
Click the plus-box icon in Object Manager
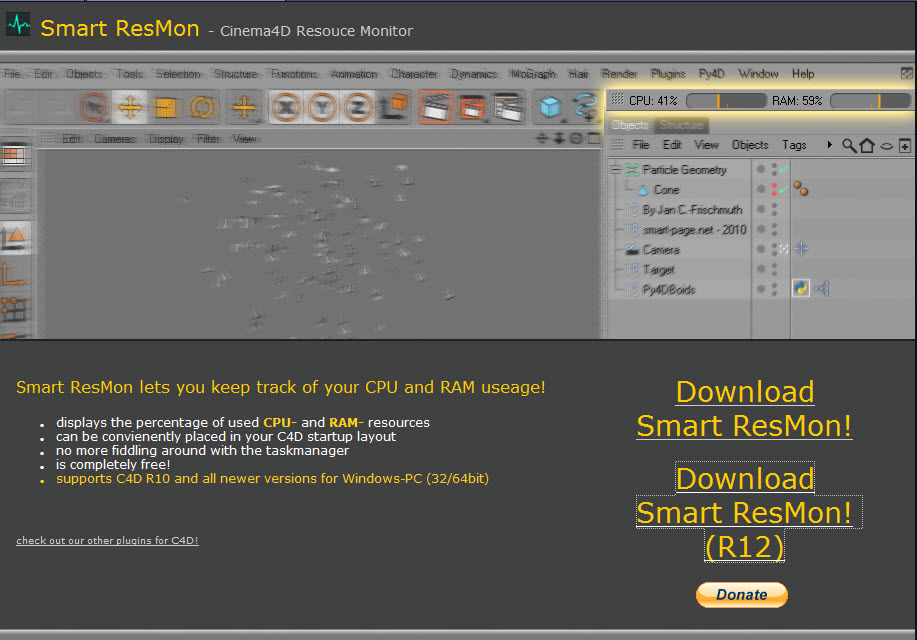(905, 146)
